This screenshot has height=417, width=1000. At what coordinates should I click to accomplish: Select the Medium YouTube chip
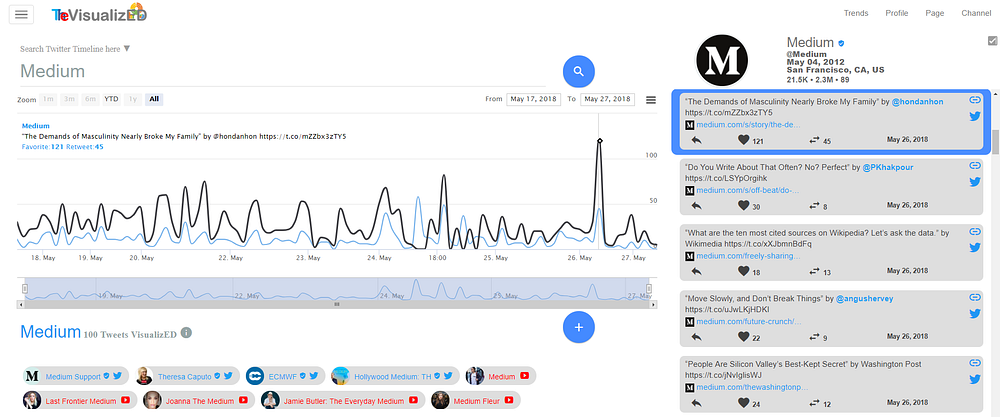click(500, 376)
